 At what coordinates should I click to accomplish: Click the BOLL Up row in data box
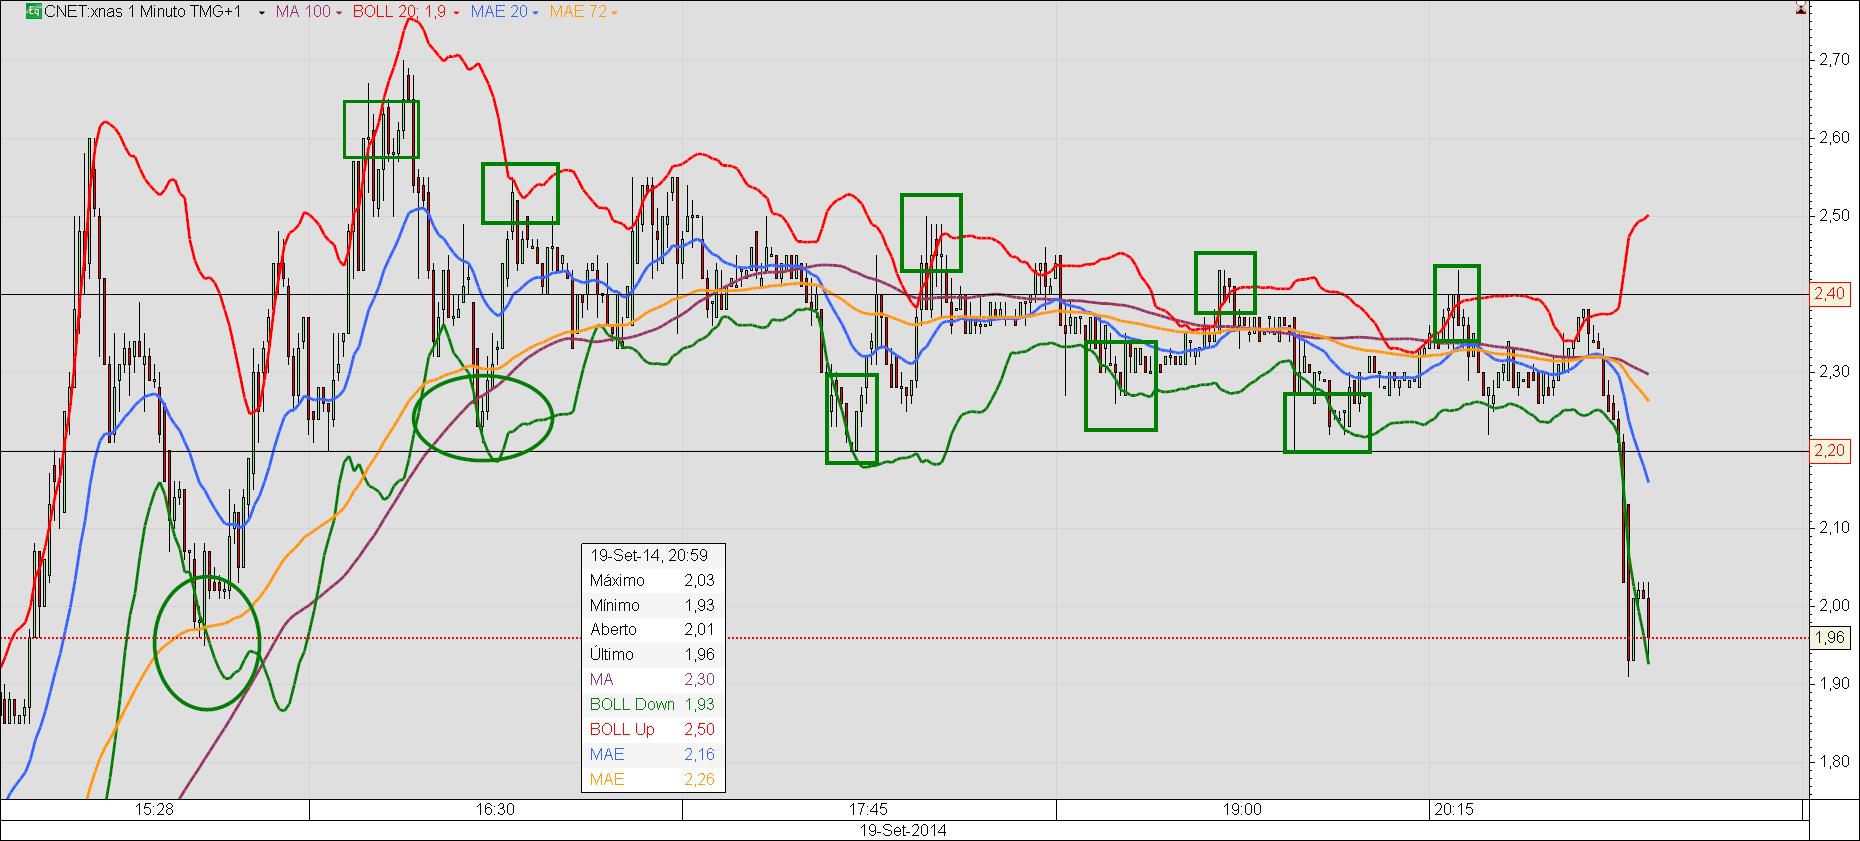pos(652,729)
